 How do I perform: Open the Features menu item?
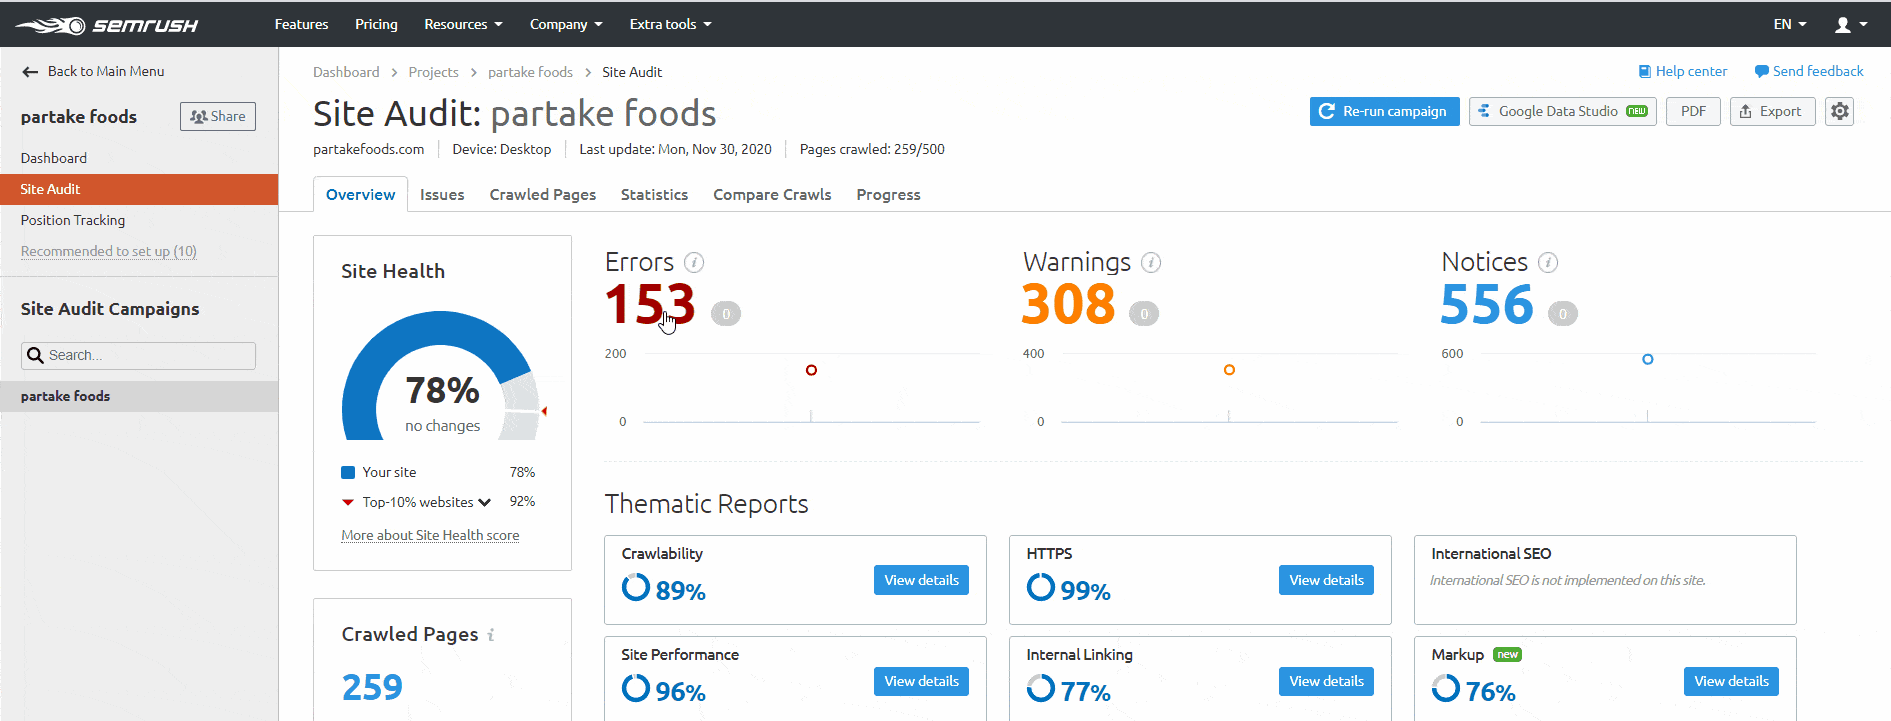click(x=301, y=24)
